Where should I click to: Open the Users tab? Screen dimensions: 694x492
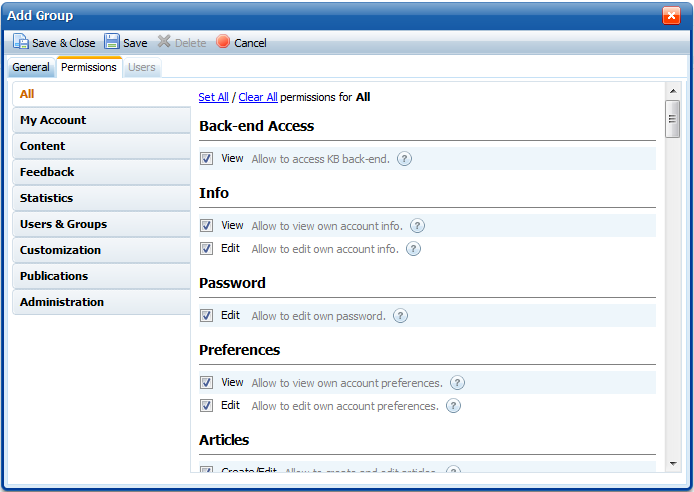coord(142,67)
